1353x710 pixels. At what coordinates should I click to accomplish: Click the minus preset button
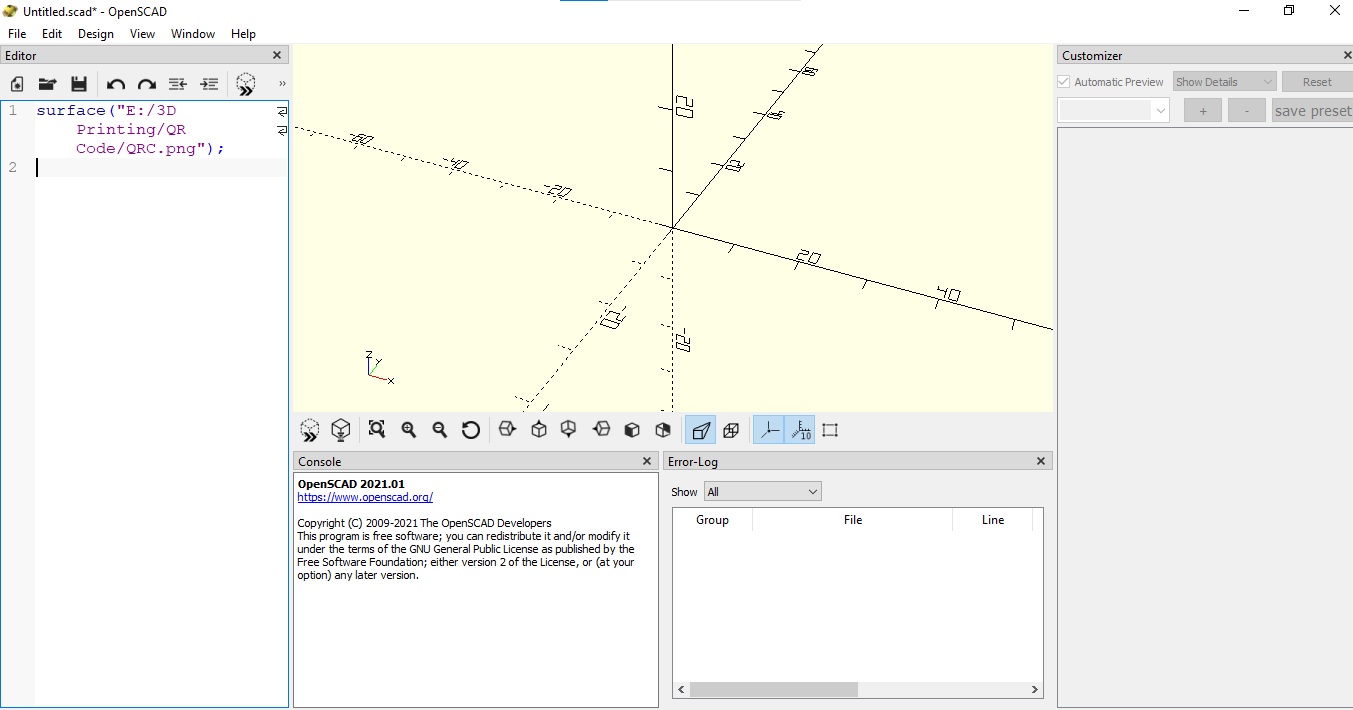1247,110
